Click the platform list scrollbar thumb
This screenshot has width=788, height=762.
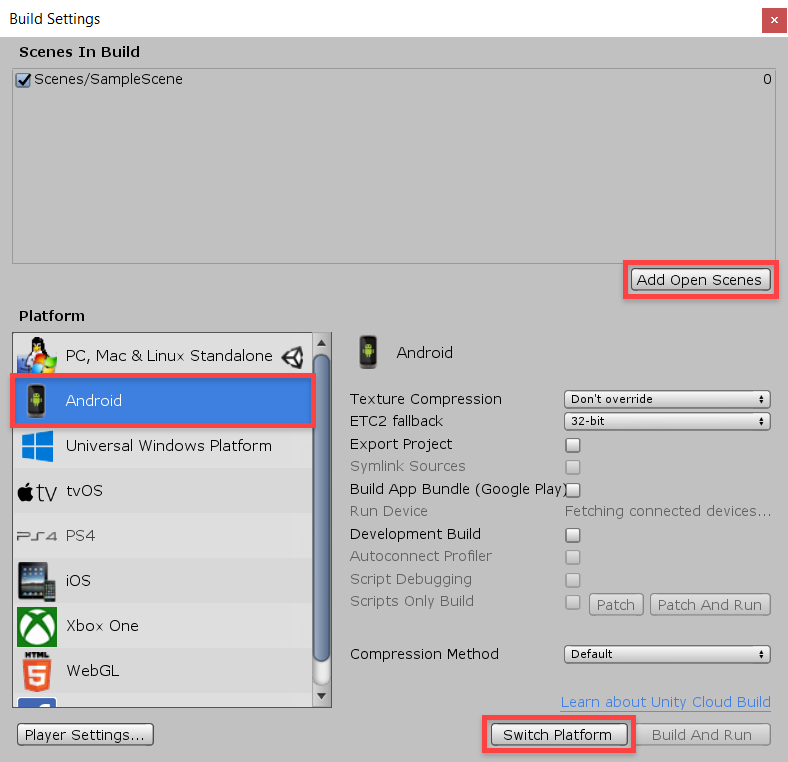click(x=322, y=508)
